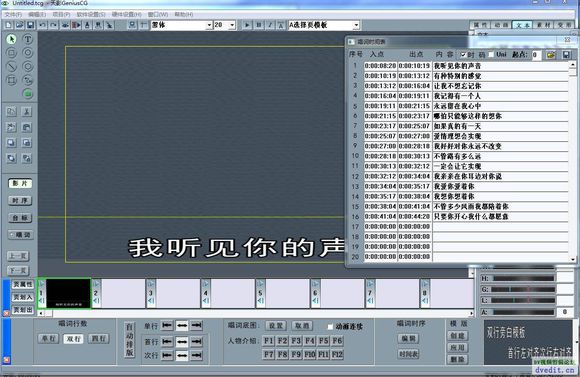
Task: Click the Save disk icon in main toolbar
Action: (30, 25)
